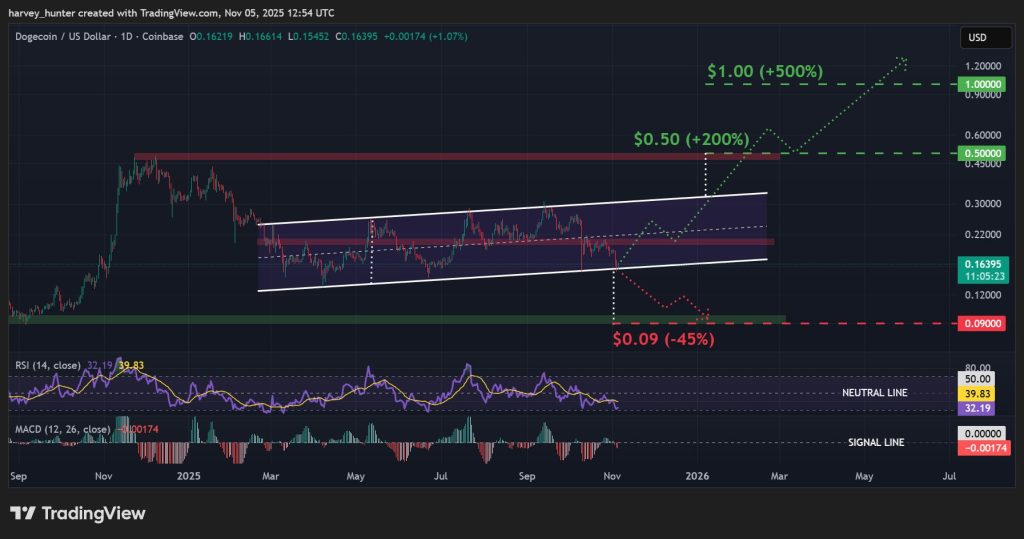
Task: Click the green arrowhead at the projection's top
Action: 903,62
